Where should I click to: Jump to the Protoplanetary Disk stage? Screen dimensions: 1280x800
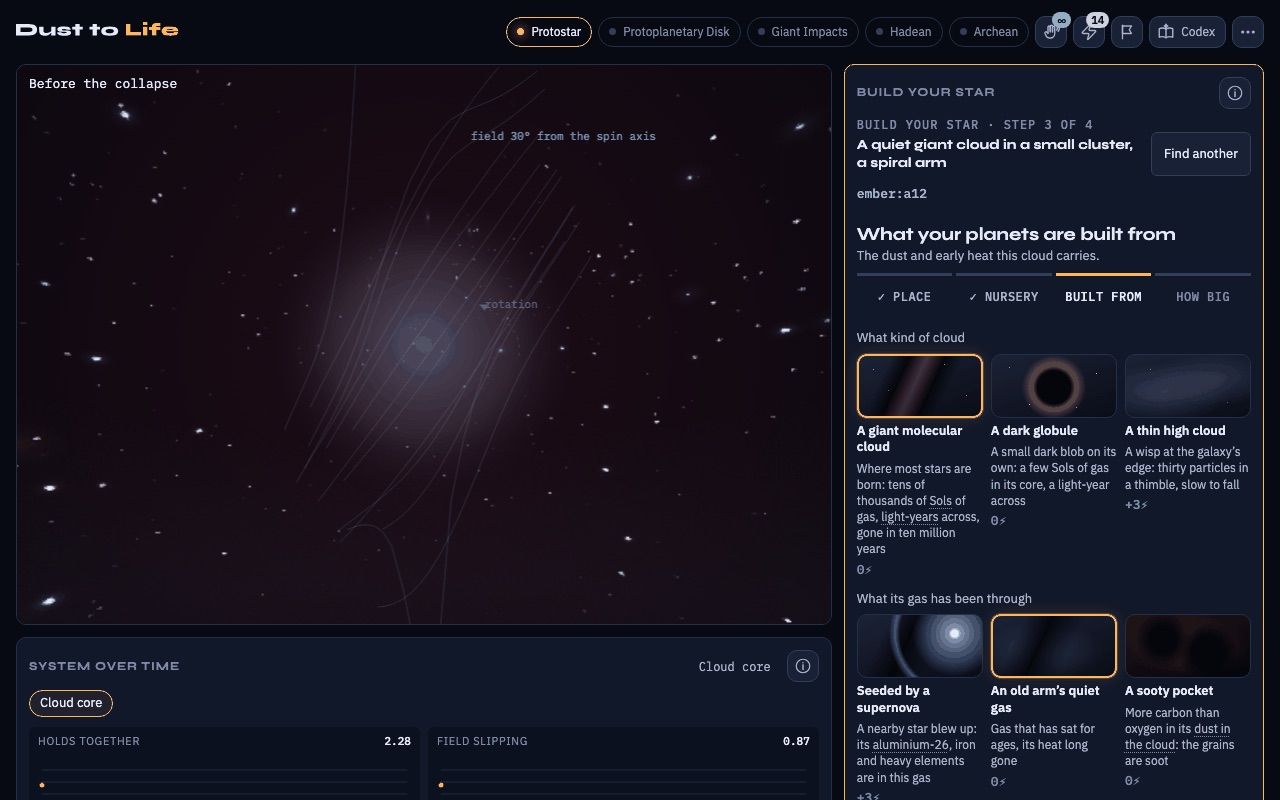click(x=669, y=32)
